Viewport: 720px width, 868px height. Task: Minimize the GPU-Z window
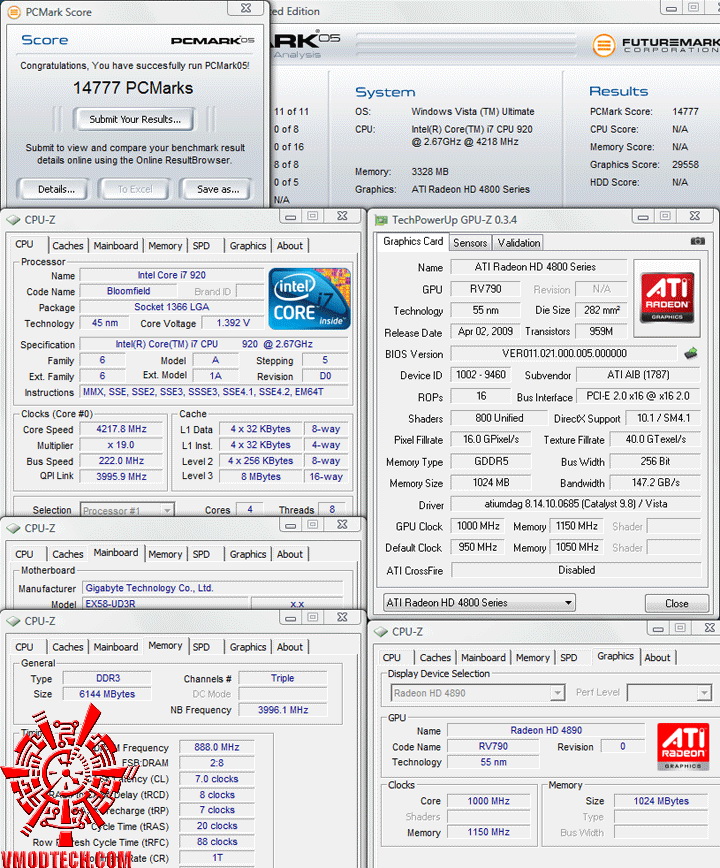click(643, 217)
